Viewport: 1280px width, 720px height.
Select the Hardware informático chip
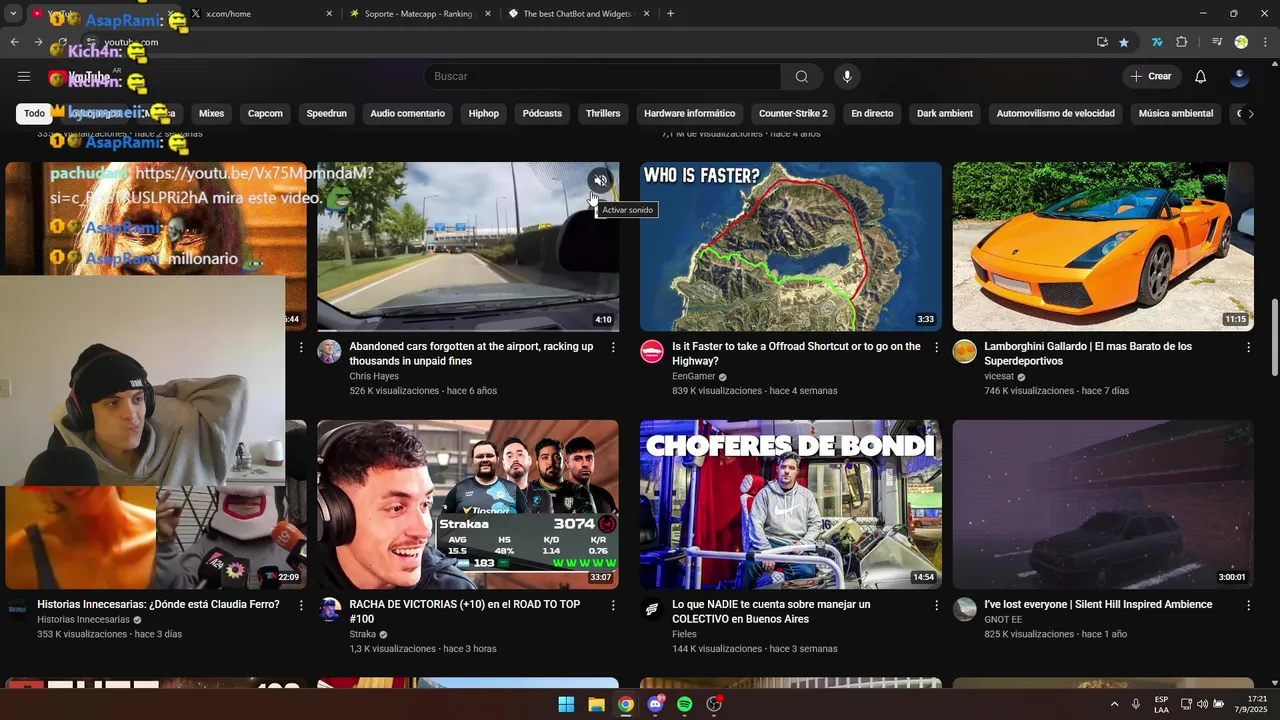689,113
